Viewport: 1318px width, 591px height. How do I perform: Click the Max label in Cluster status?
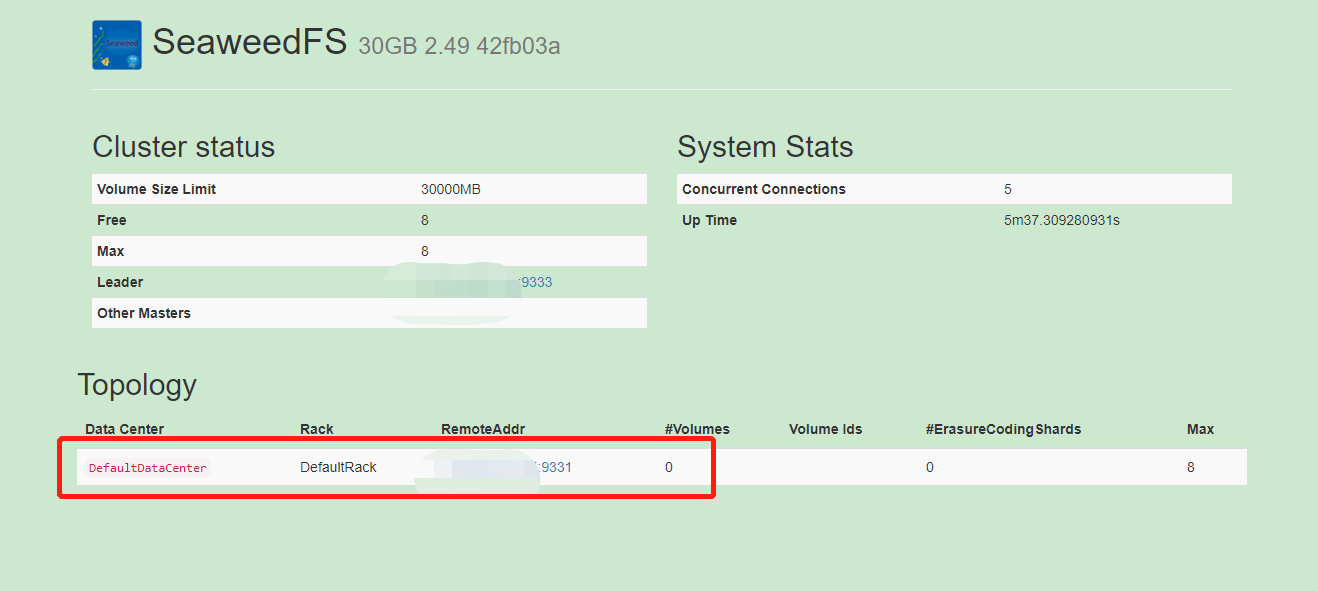111,251
